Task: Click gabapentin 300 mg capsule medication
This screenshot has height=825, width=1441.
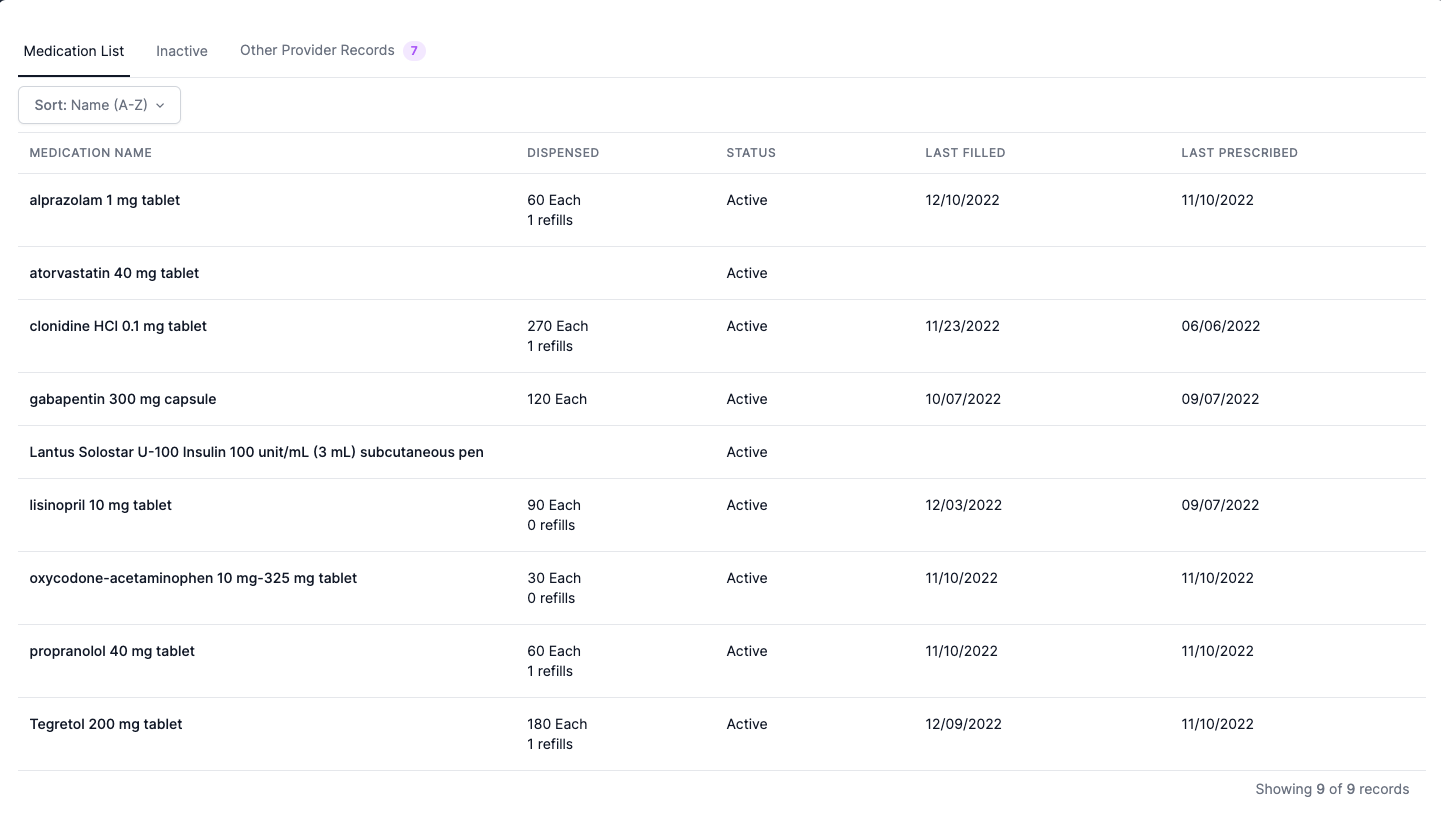Action: (x=123, y=399)
